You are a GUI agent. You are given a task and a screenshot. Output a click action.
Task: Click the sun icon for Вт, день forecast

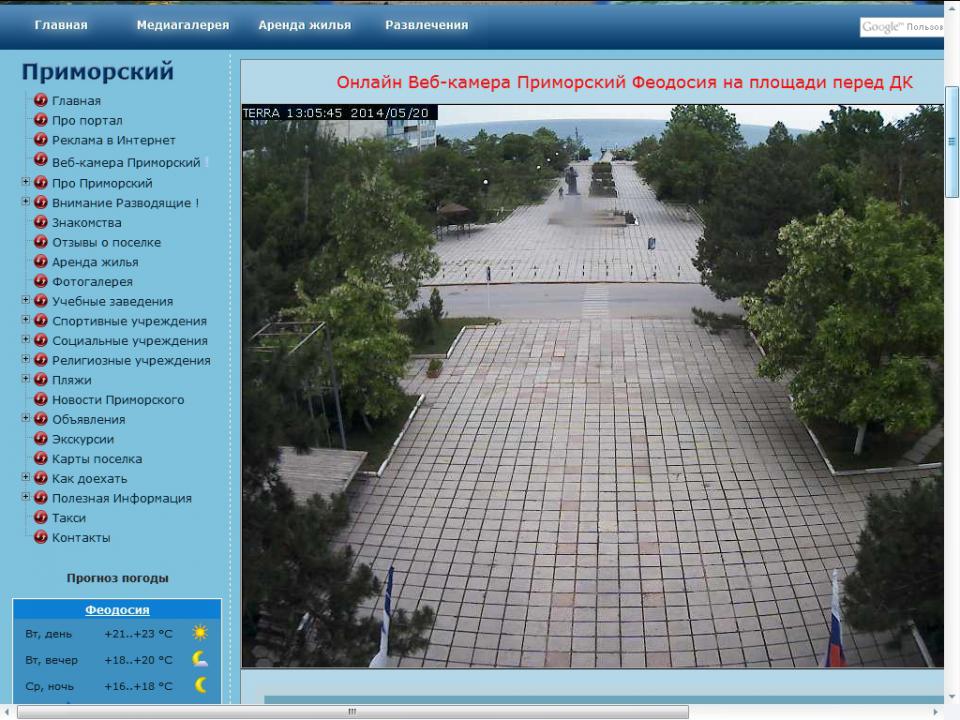200,633
